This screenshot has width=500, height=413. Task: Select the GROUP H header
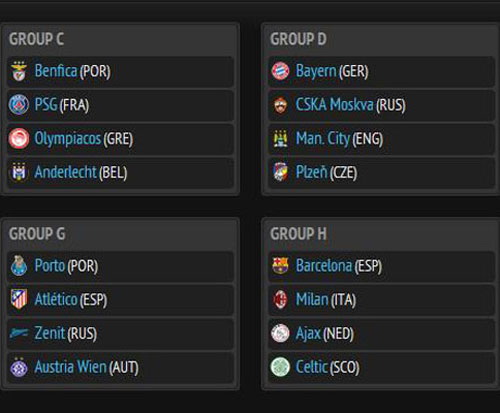298,234
